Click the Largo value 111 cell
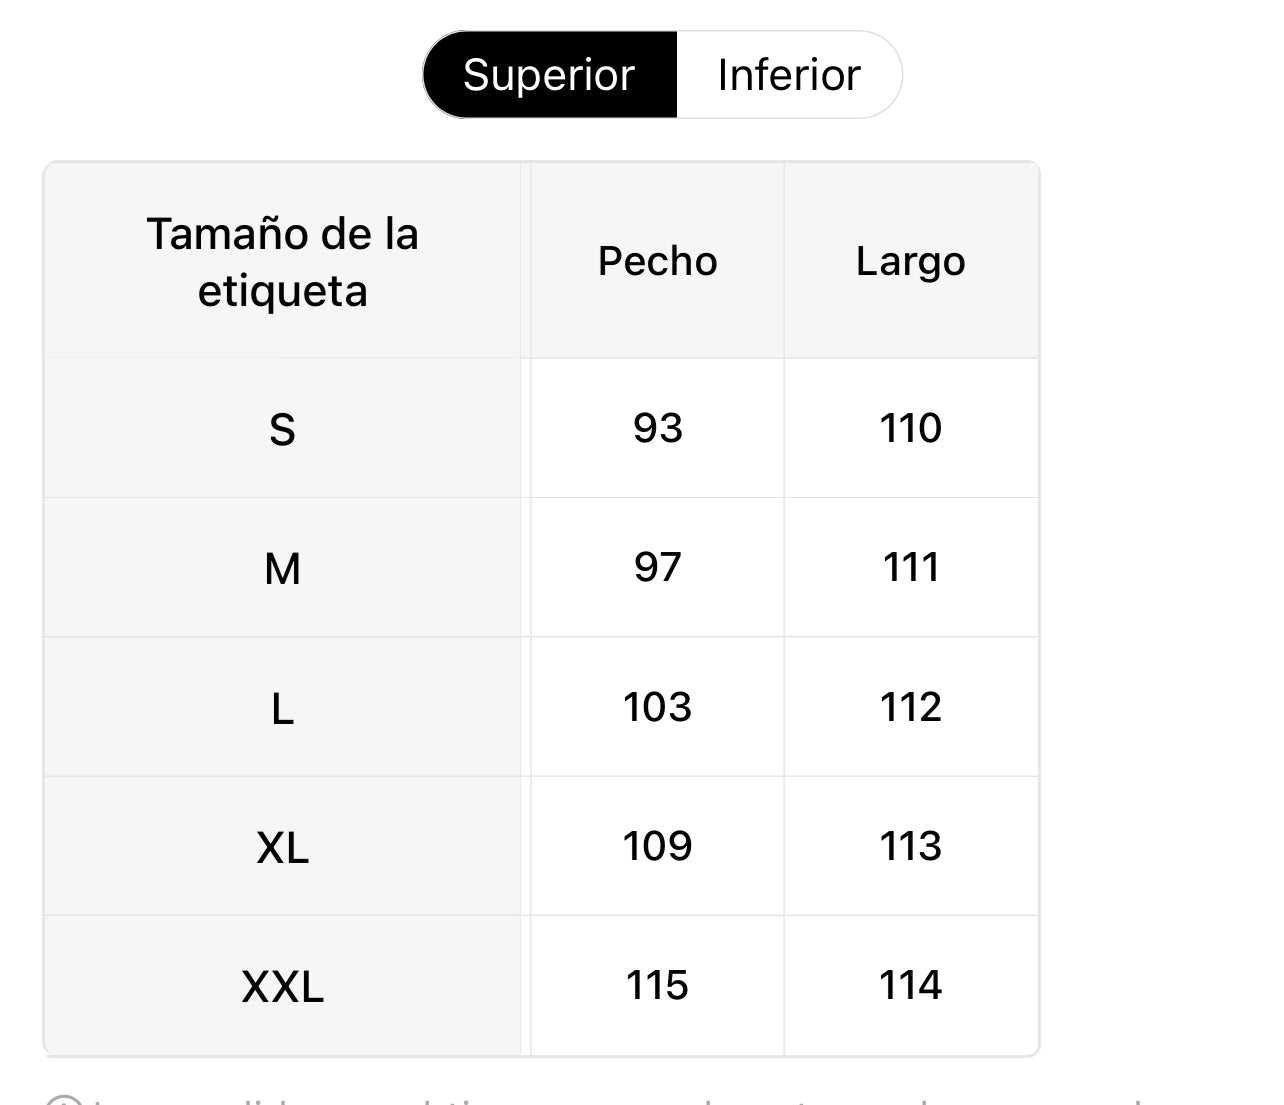The image size is (1284, 1105). [910, 567]
